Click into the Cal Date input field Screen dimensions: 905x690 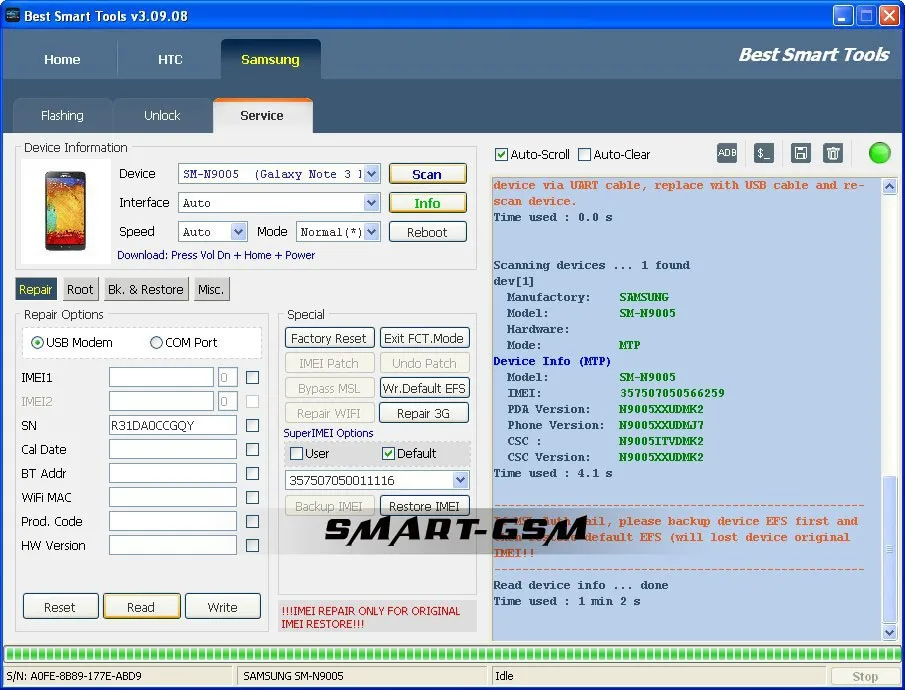173,449
